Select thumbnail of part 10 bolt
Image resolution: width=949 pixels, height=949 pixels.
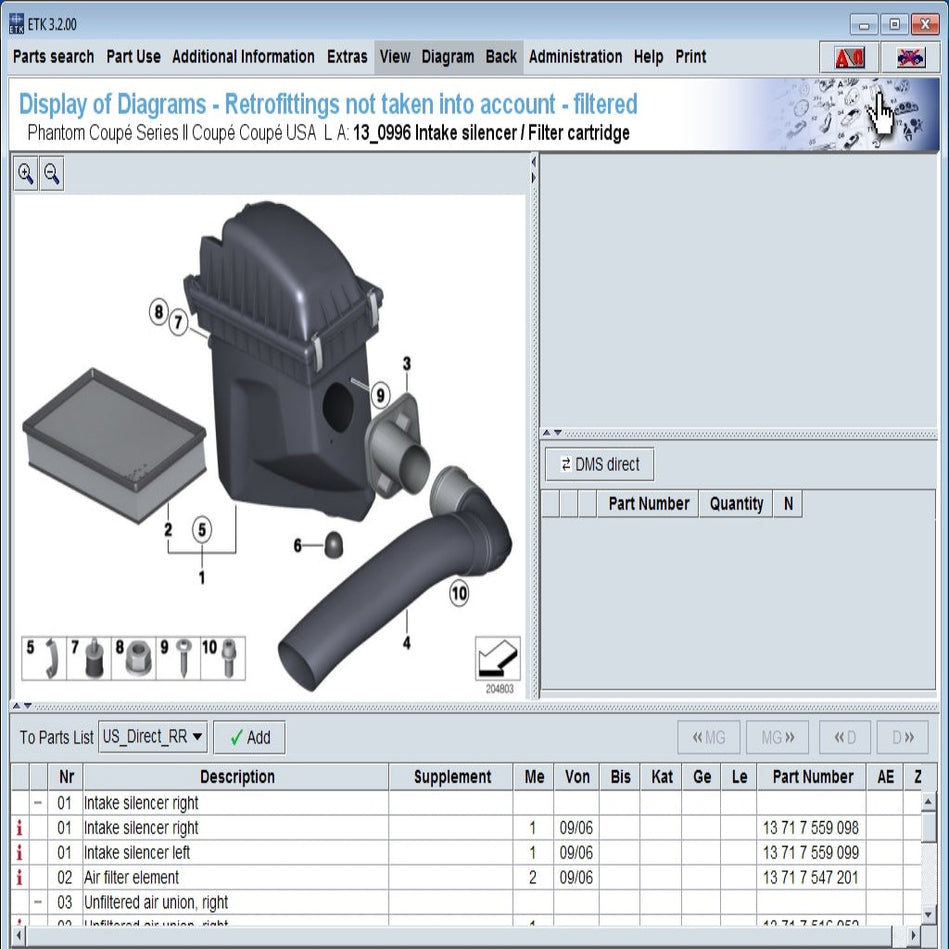pos(223,658)
